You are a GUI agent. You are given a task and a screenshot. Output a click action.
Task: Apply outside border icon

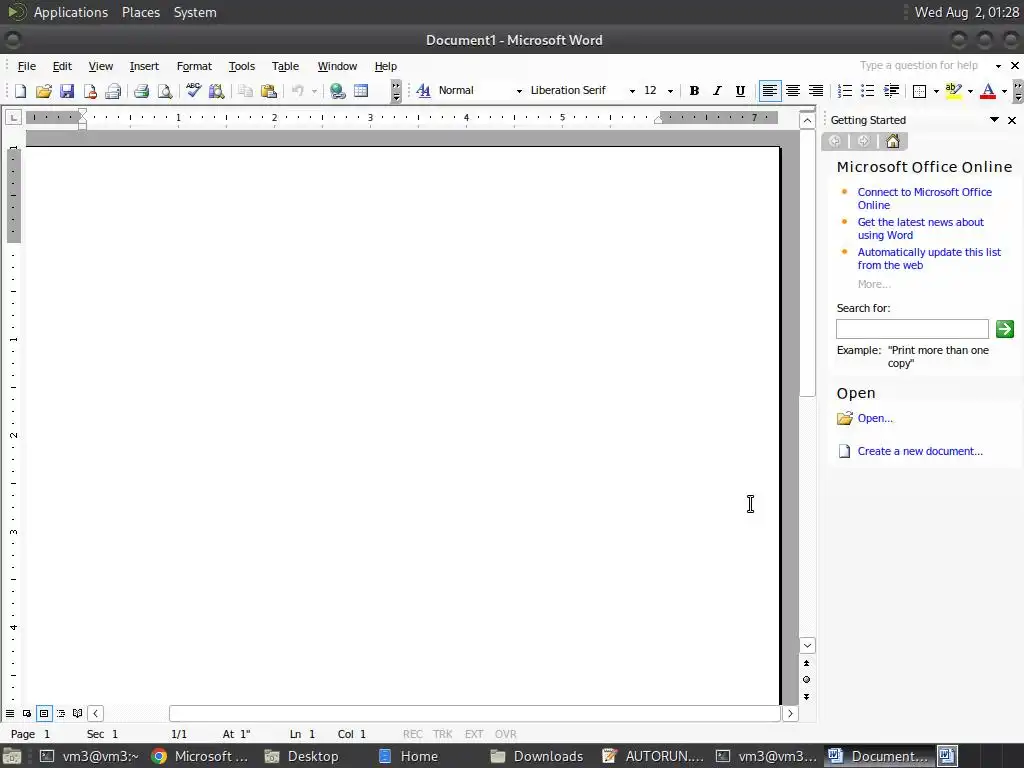pos(920,91)
